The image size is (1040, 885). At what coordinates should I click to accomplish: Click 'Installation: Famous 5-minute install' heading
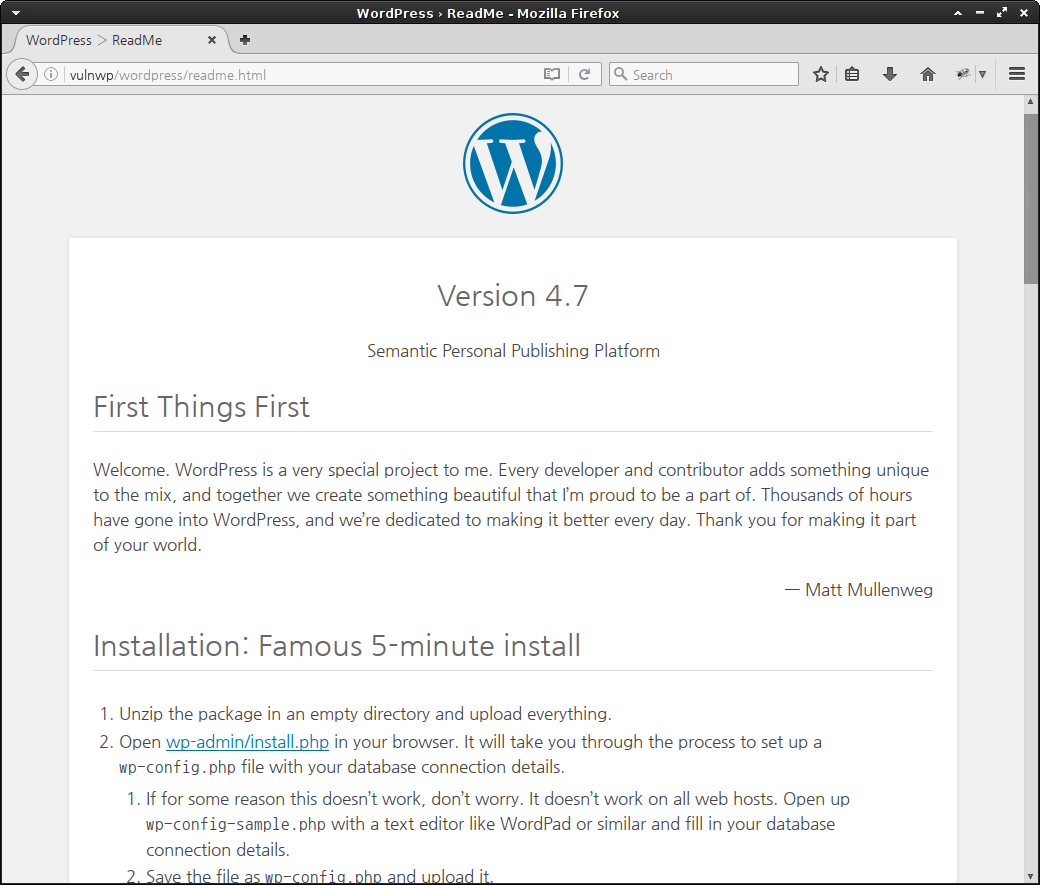(337, 646)
